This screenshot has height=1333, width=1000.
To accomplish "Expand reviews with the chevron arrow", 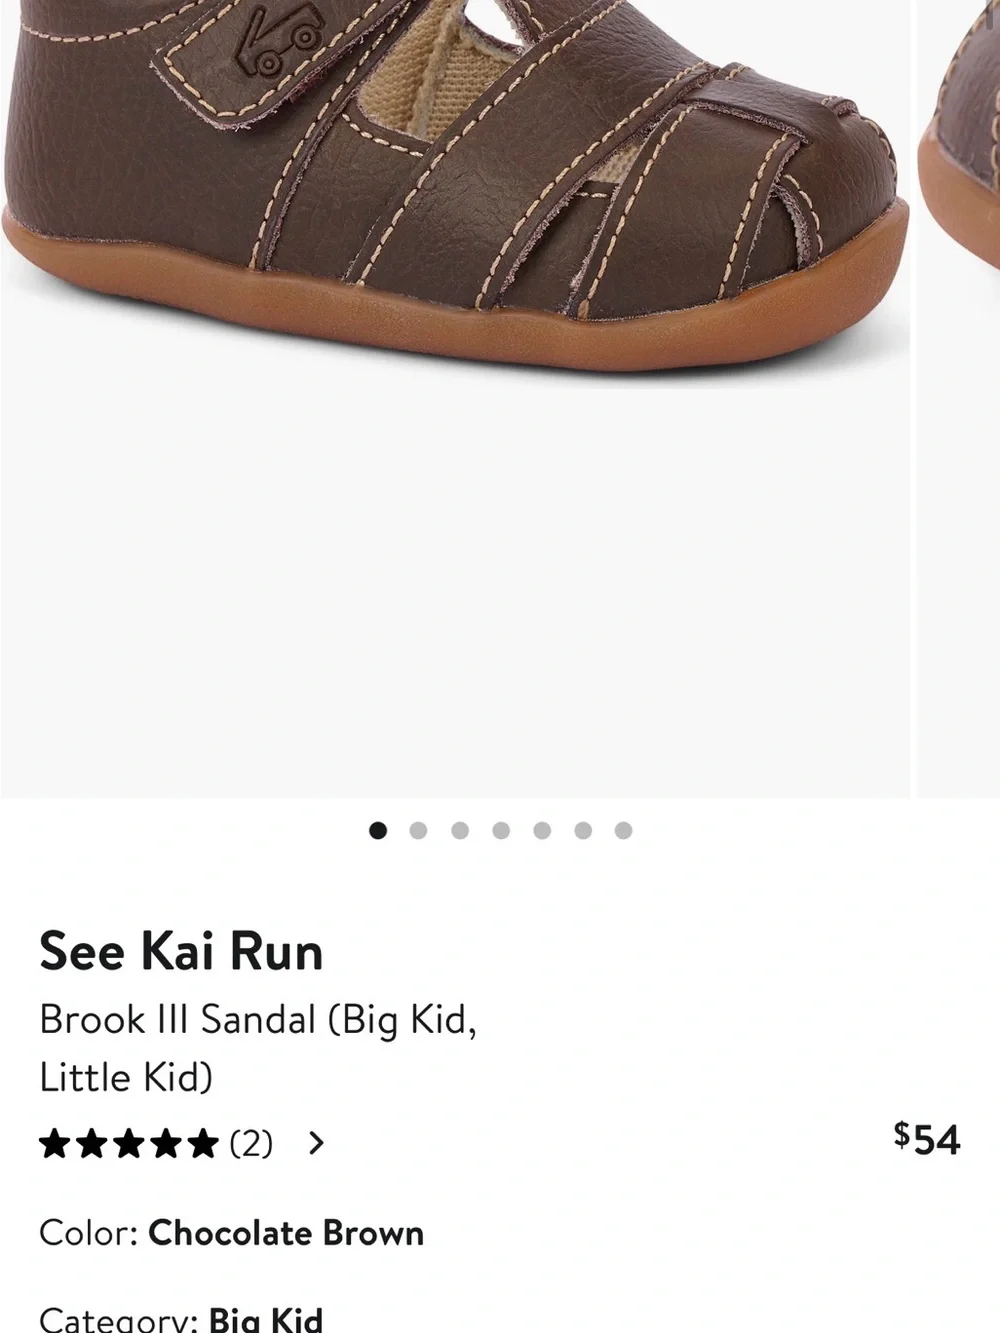I will 316,1142.
